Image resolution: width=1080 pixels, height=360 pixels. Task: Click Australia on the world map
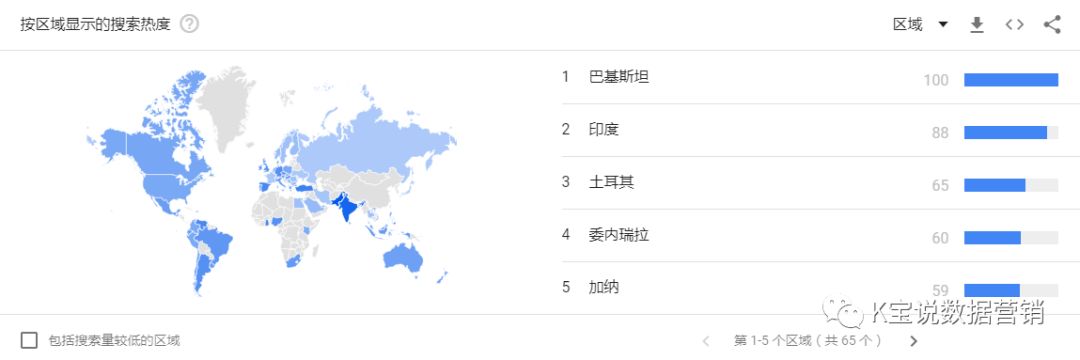(x=404, y=256)
